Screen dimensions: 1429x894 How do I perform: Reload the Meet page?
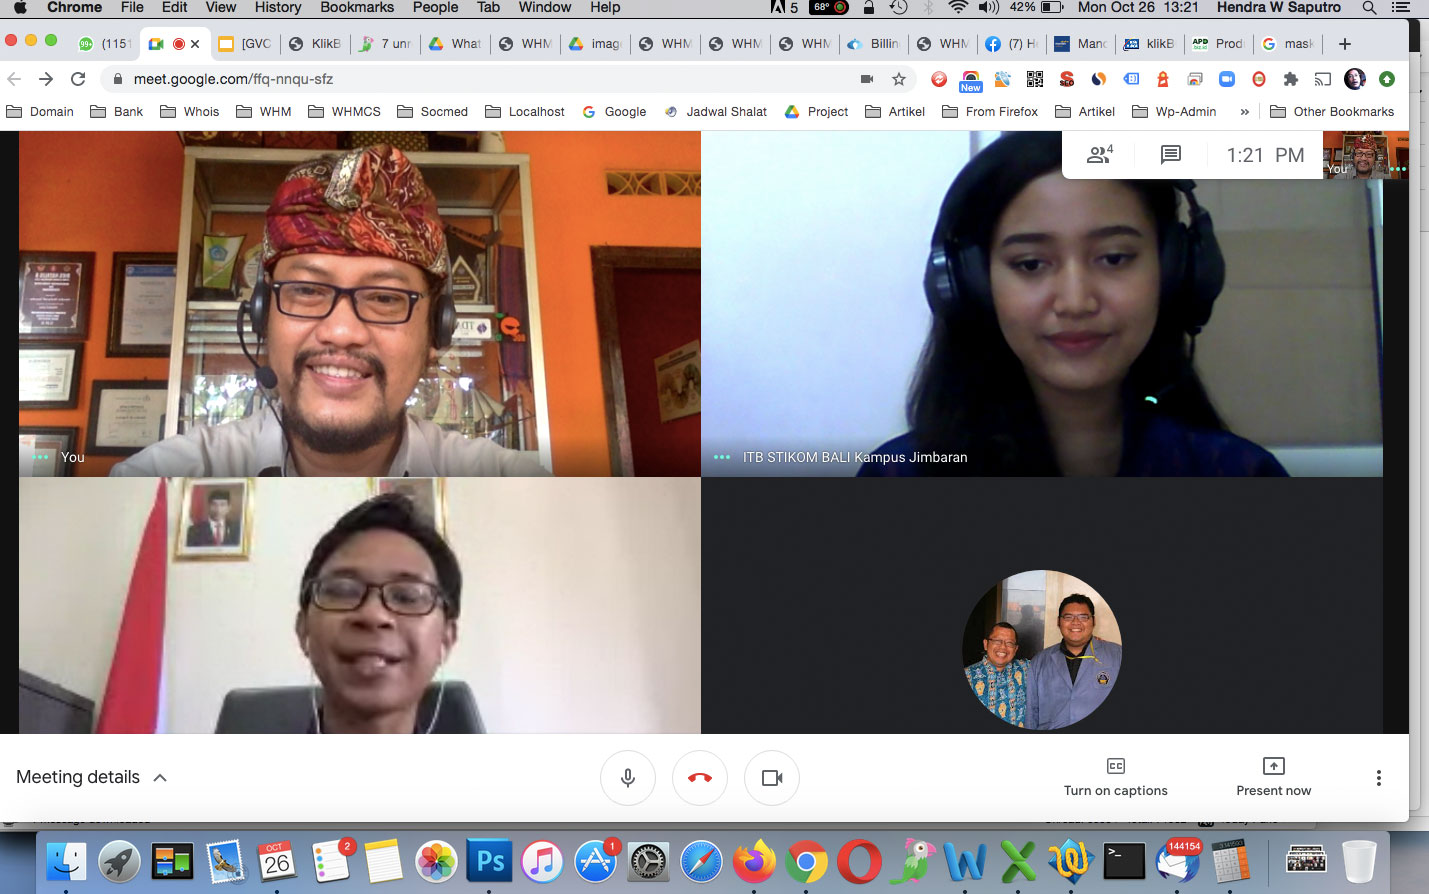click(78, 79)
